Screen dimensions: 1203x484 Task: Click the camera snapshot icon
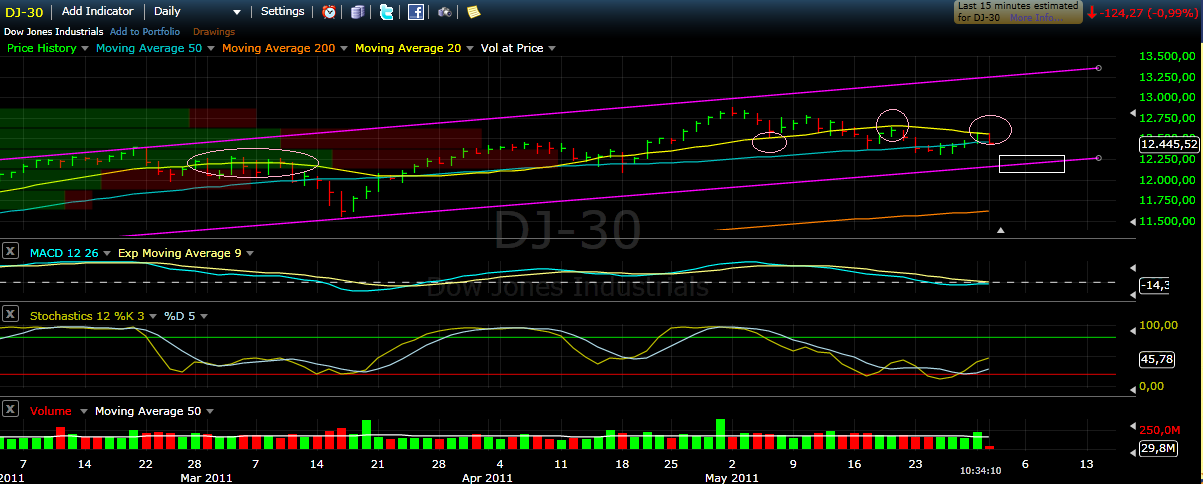[444, 12]
